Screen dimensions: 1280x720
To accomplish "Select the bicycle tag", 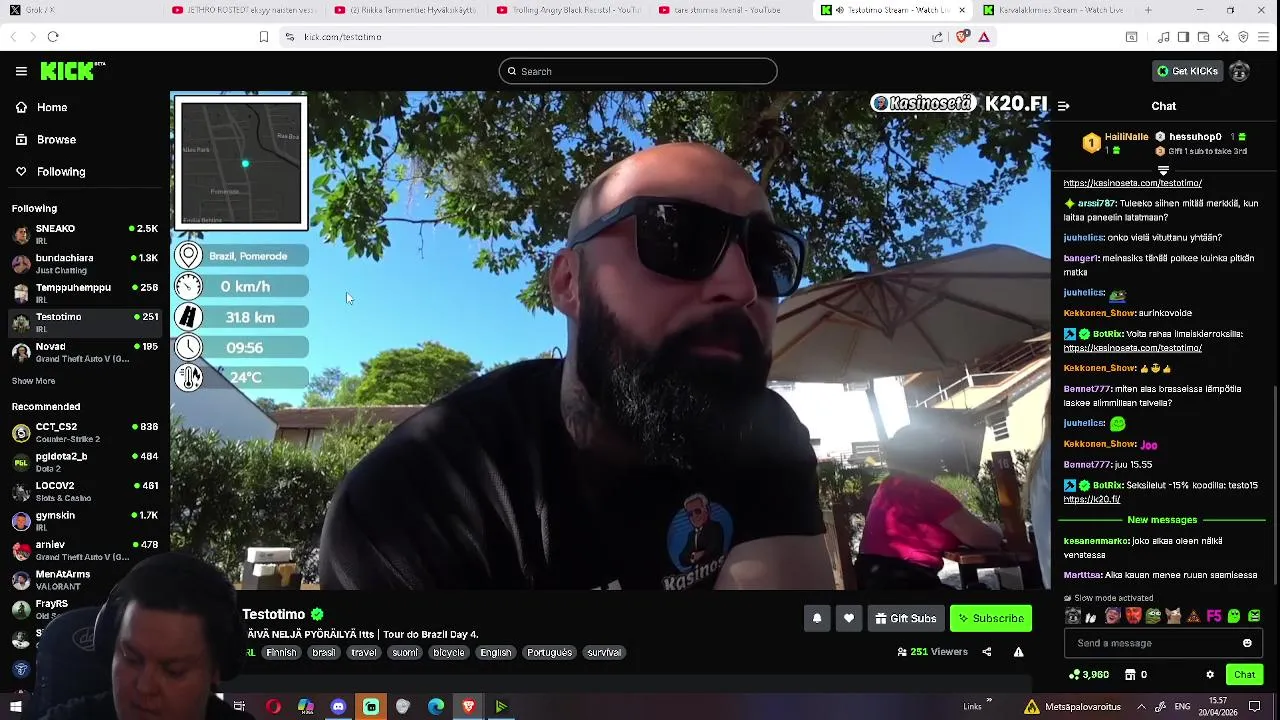I will point(449,652).
